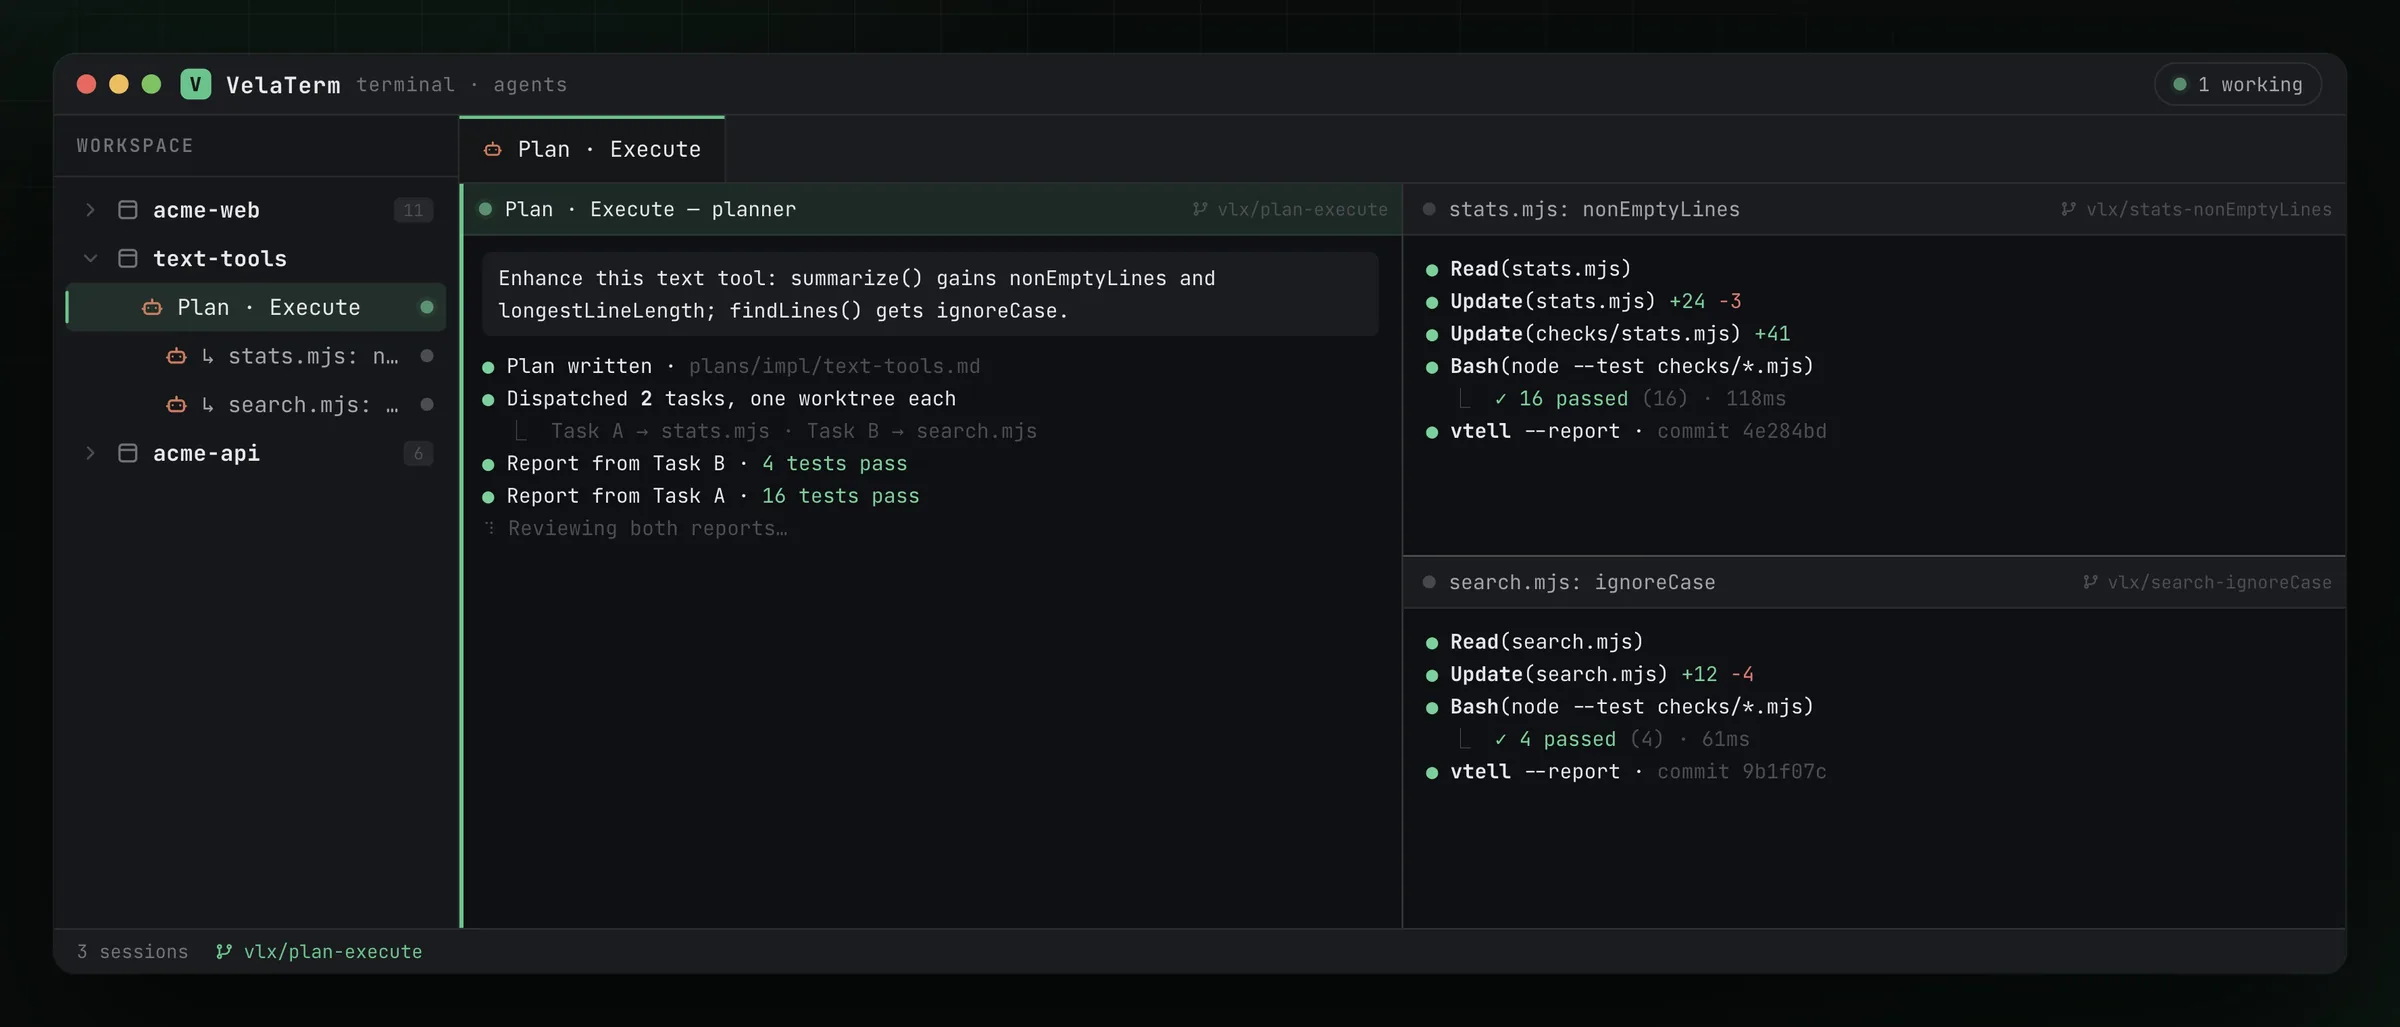Click the prompt box starting Enhance this text tool
Screen dimensions: 2400x1027
click(x=930, y=294)
